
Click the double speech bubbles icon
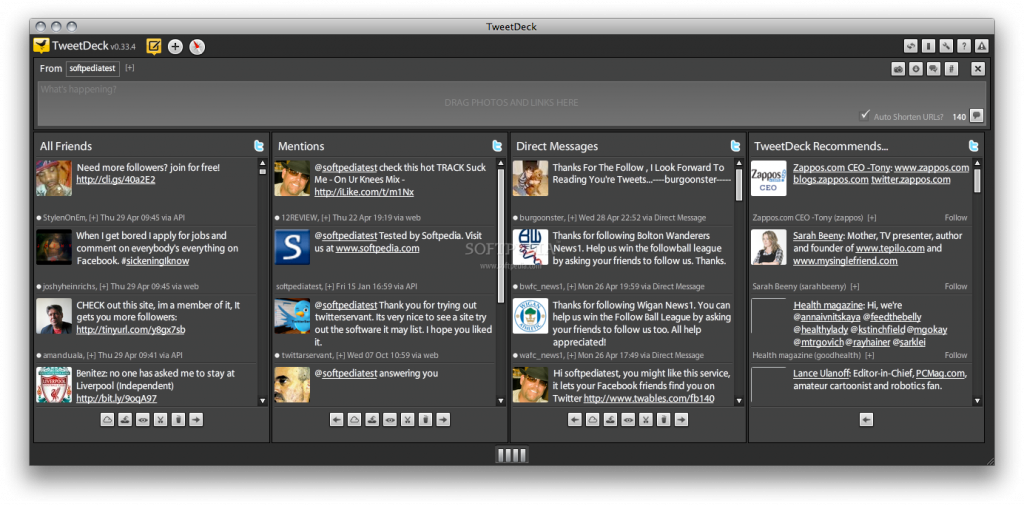coord(934,69)
